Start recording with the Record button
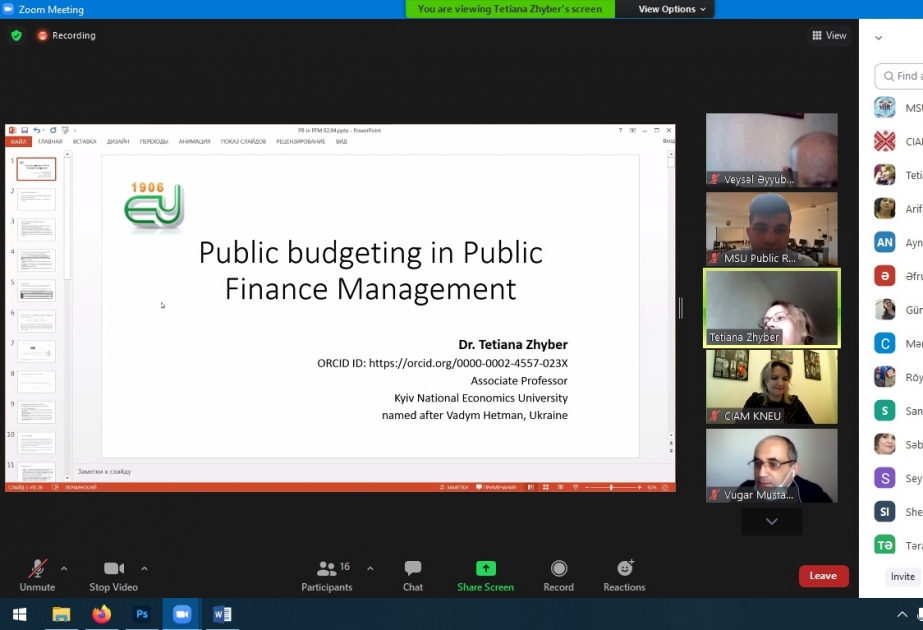Image resolution: width=923 pixels, height=630 pixels. 559,576
